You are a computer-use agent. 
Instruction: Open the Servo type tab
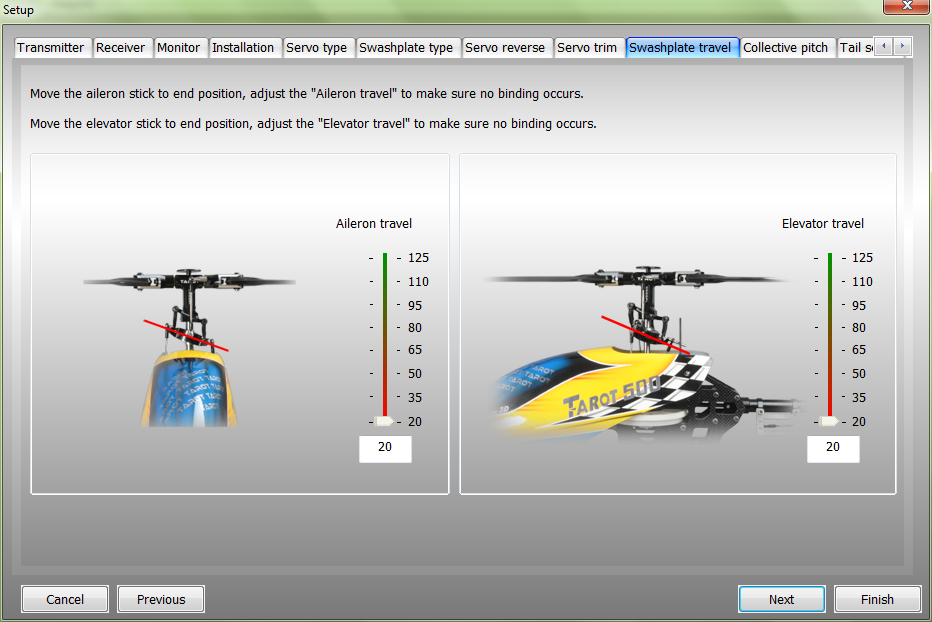[x=317, y=48]
